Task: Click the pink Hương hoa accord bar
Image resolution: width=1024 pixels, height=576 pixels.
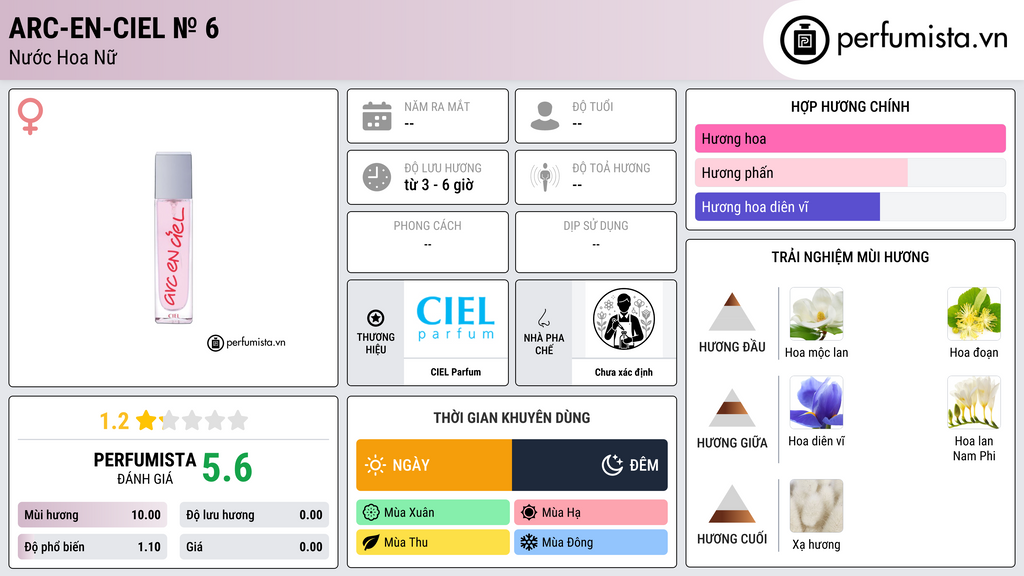Action: [x=850, y=138]
